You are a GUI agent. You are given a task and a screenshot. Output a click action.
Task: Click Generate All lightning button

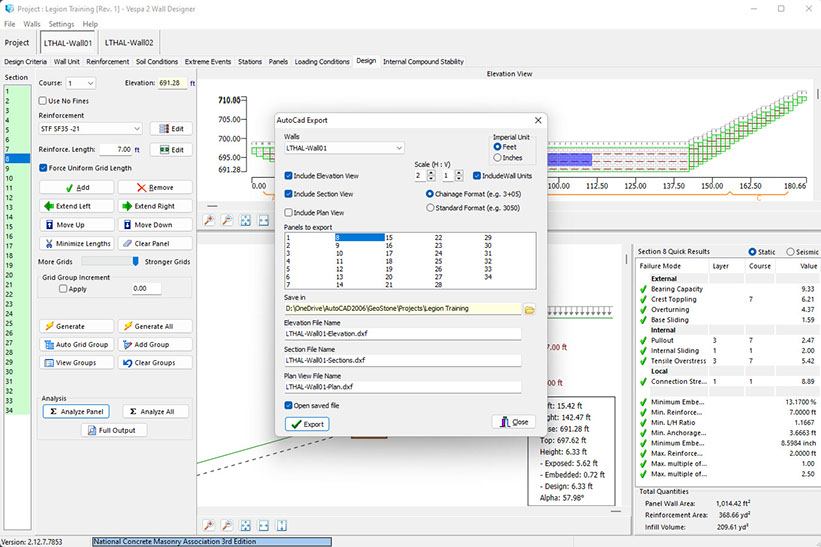tap(155, 326)
